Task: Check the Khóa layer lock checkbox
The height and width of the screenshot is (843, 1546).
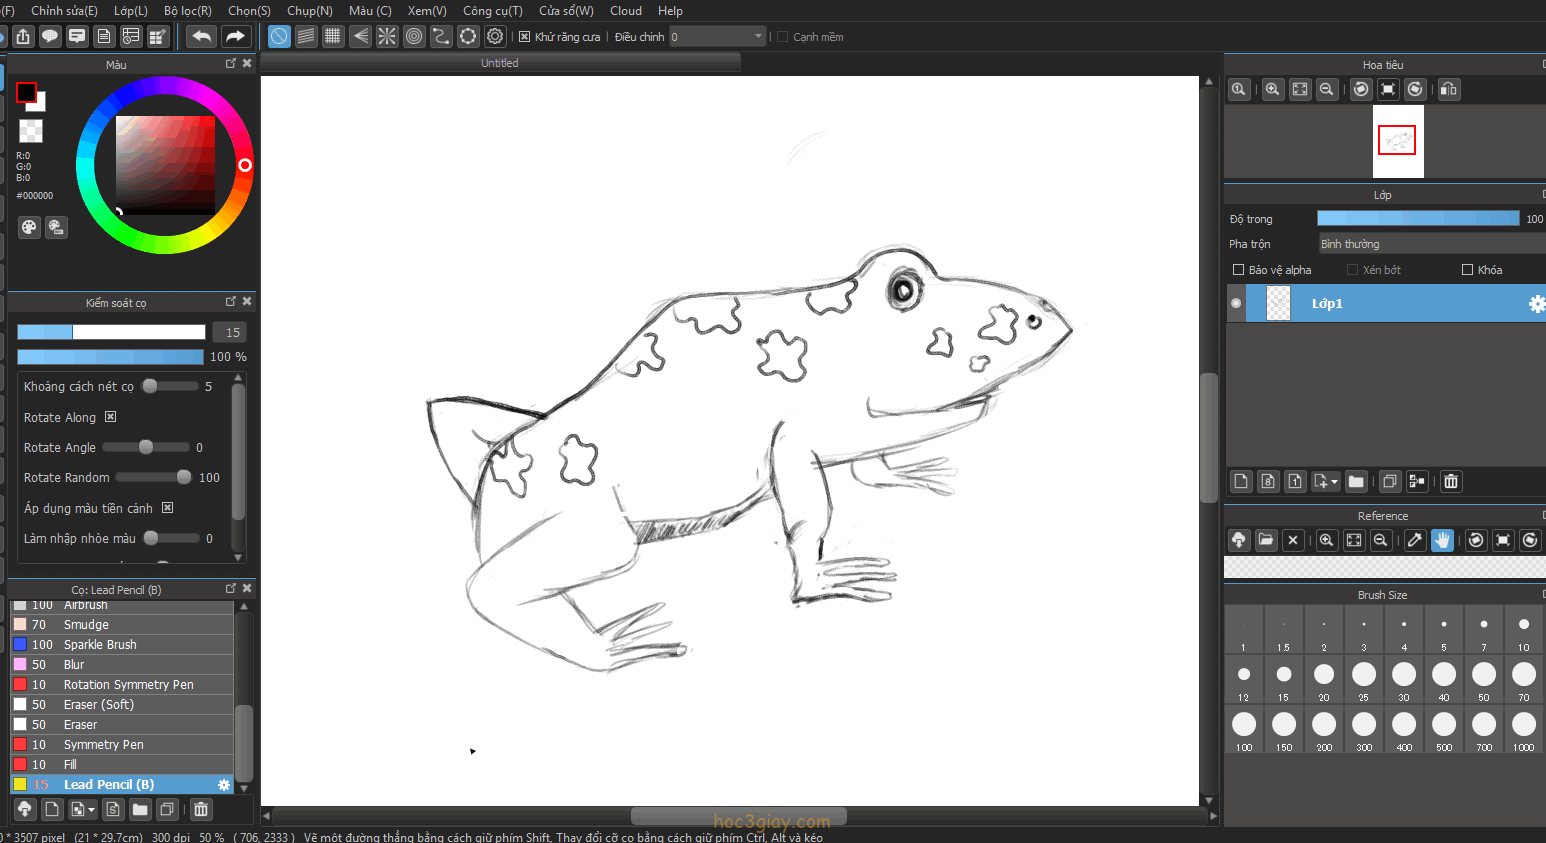Action: point(1467,270)
